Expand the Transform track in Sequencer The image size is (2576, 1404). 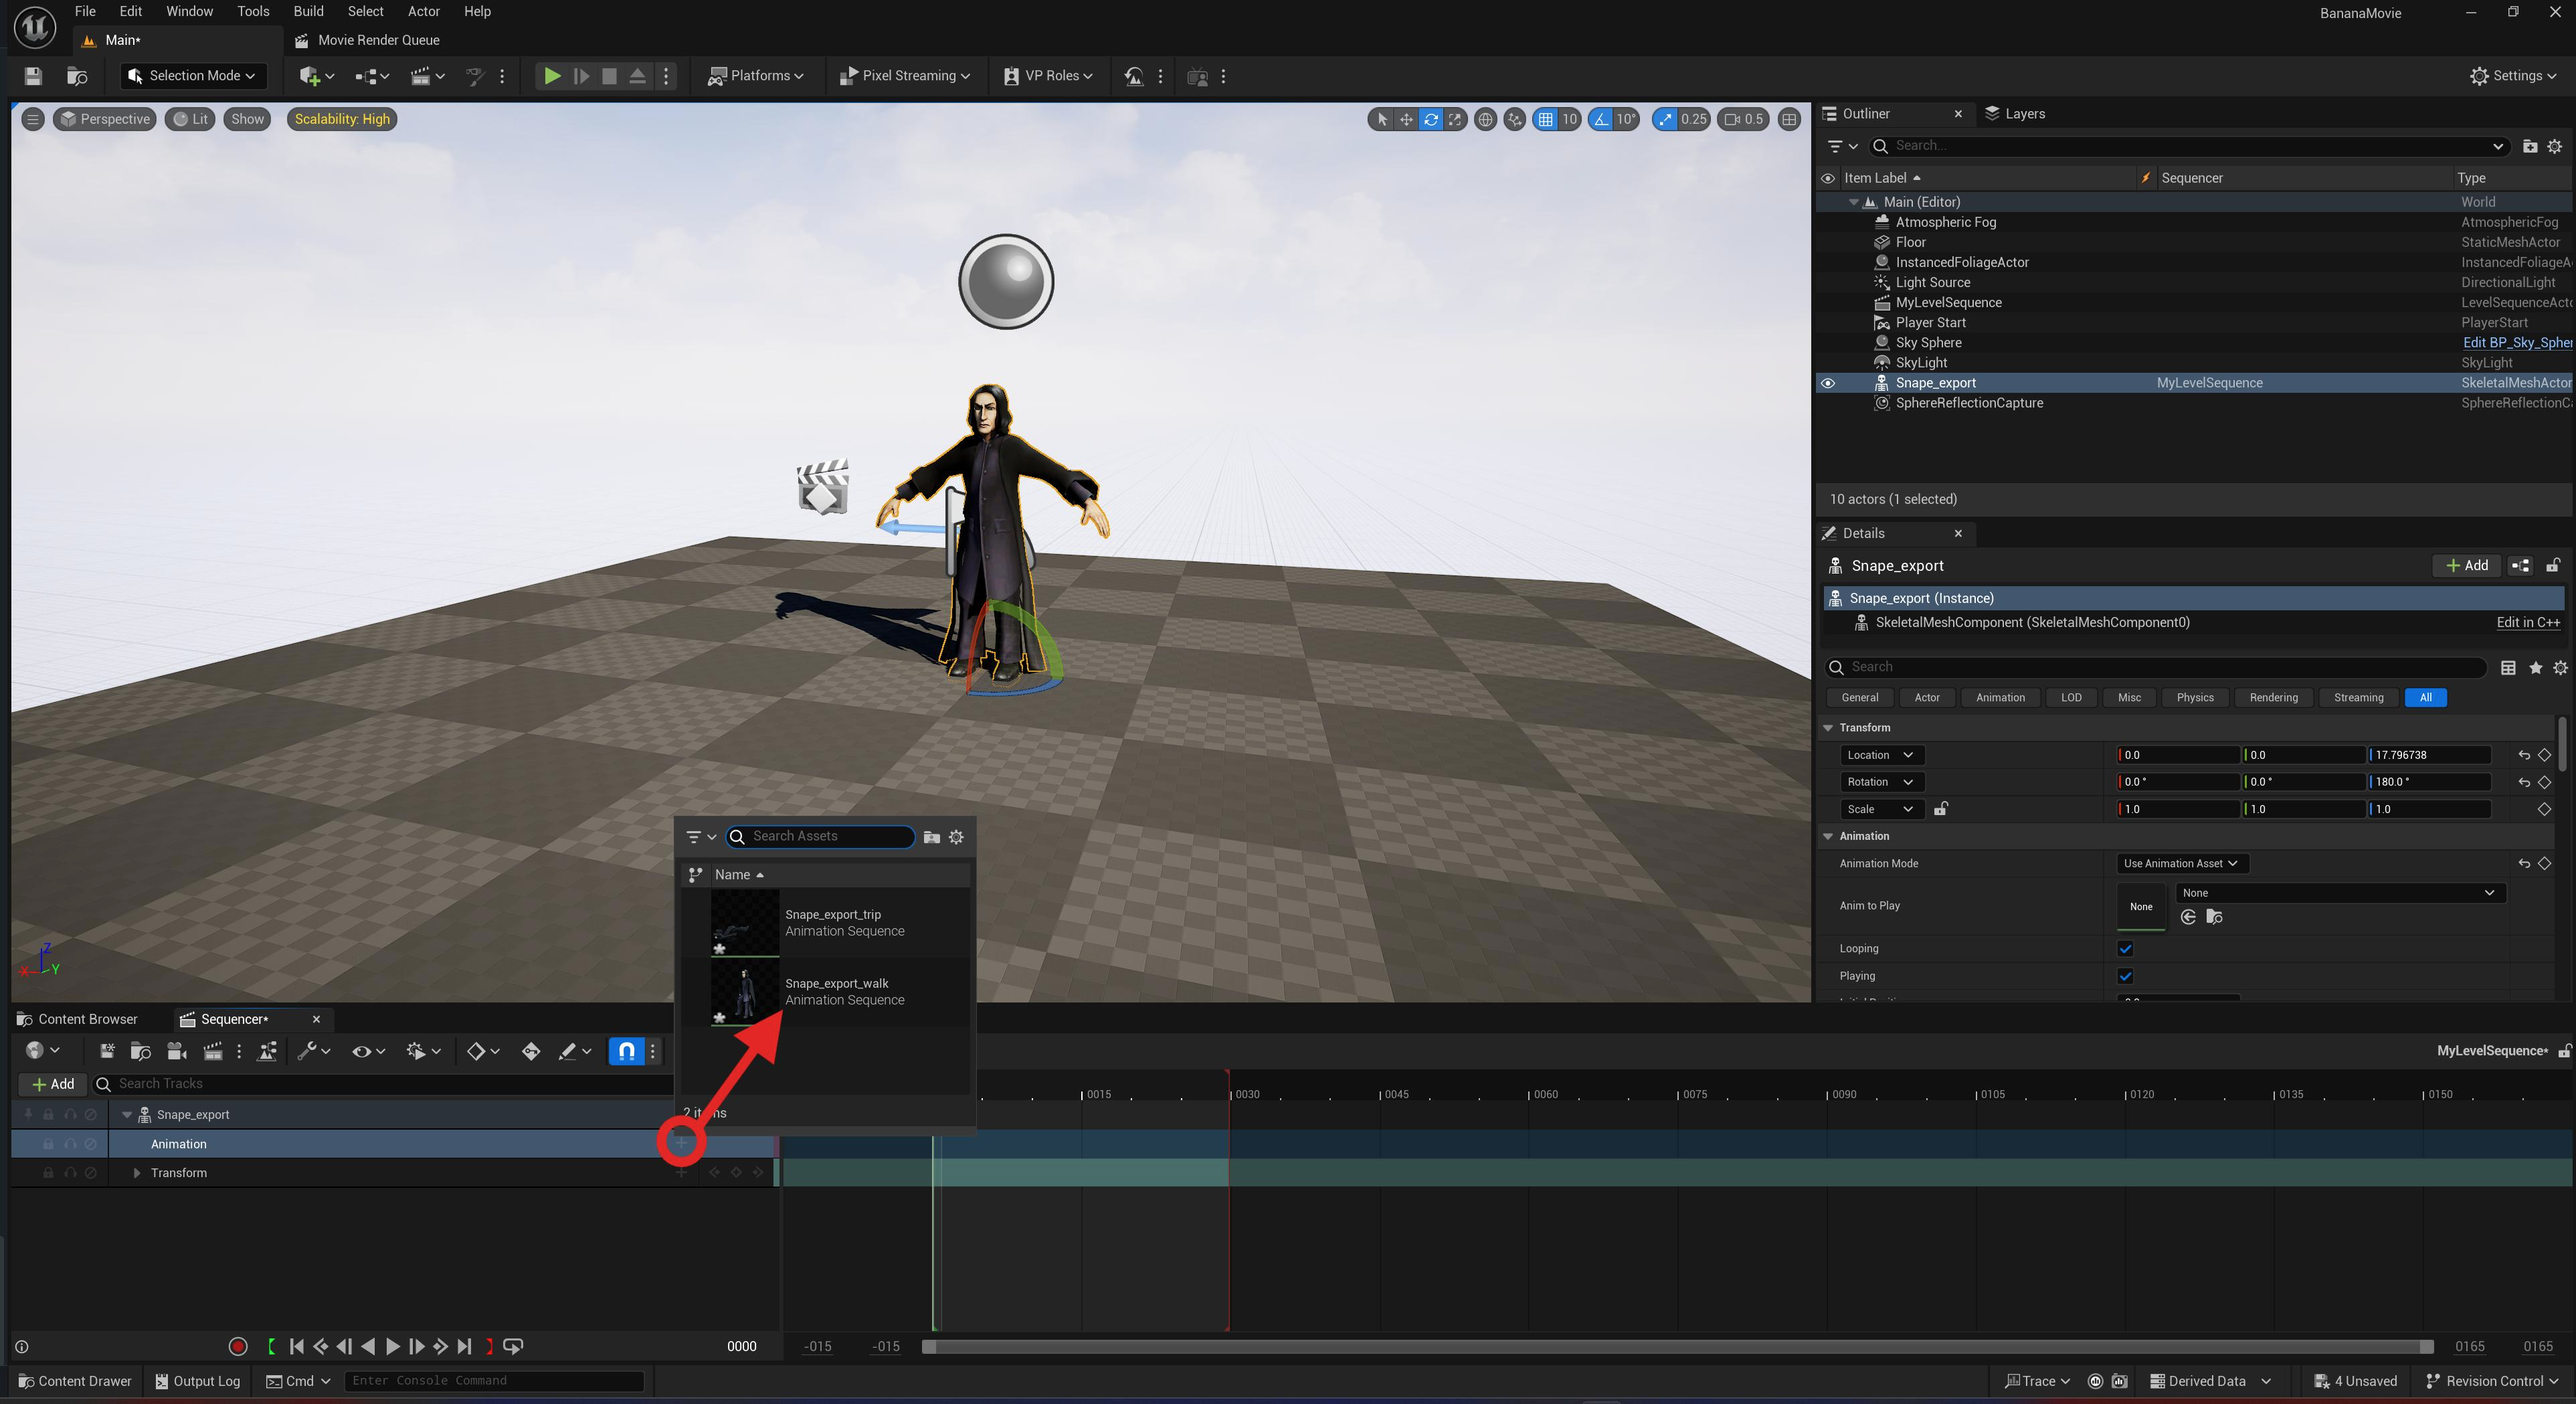click(x=137, y=1173)
